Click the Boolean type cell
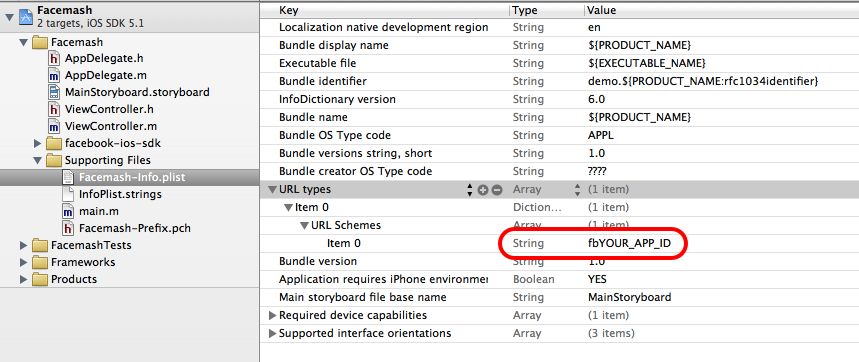Image resolution: width=859 pixels, height=362 pixels. (x=534, y=279)
